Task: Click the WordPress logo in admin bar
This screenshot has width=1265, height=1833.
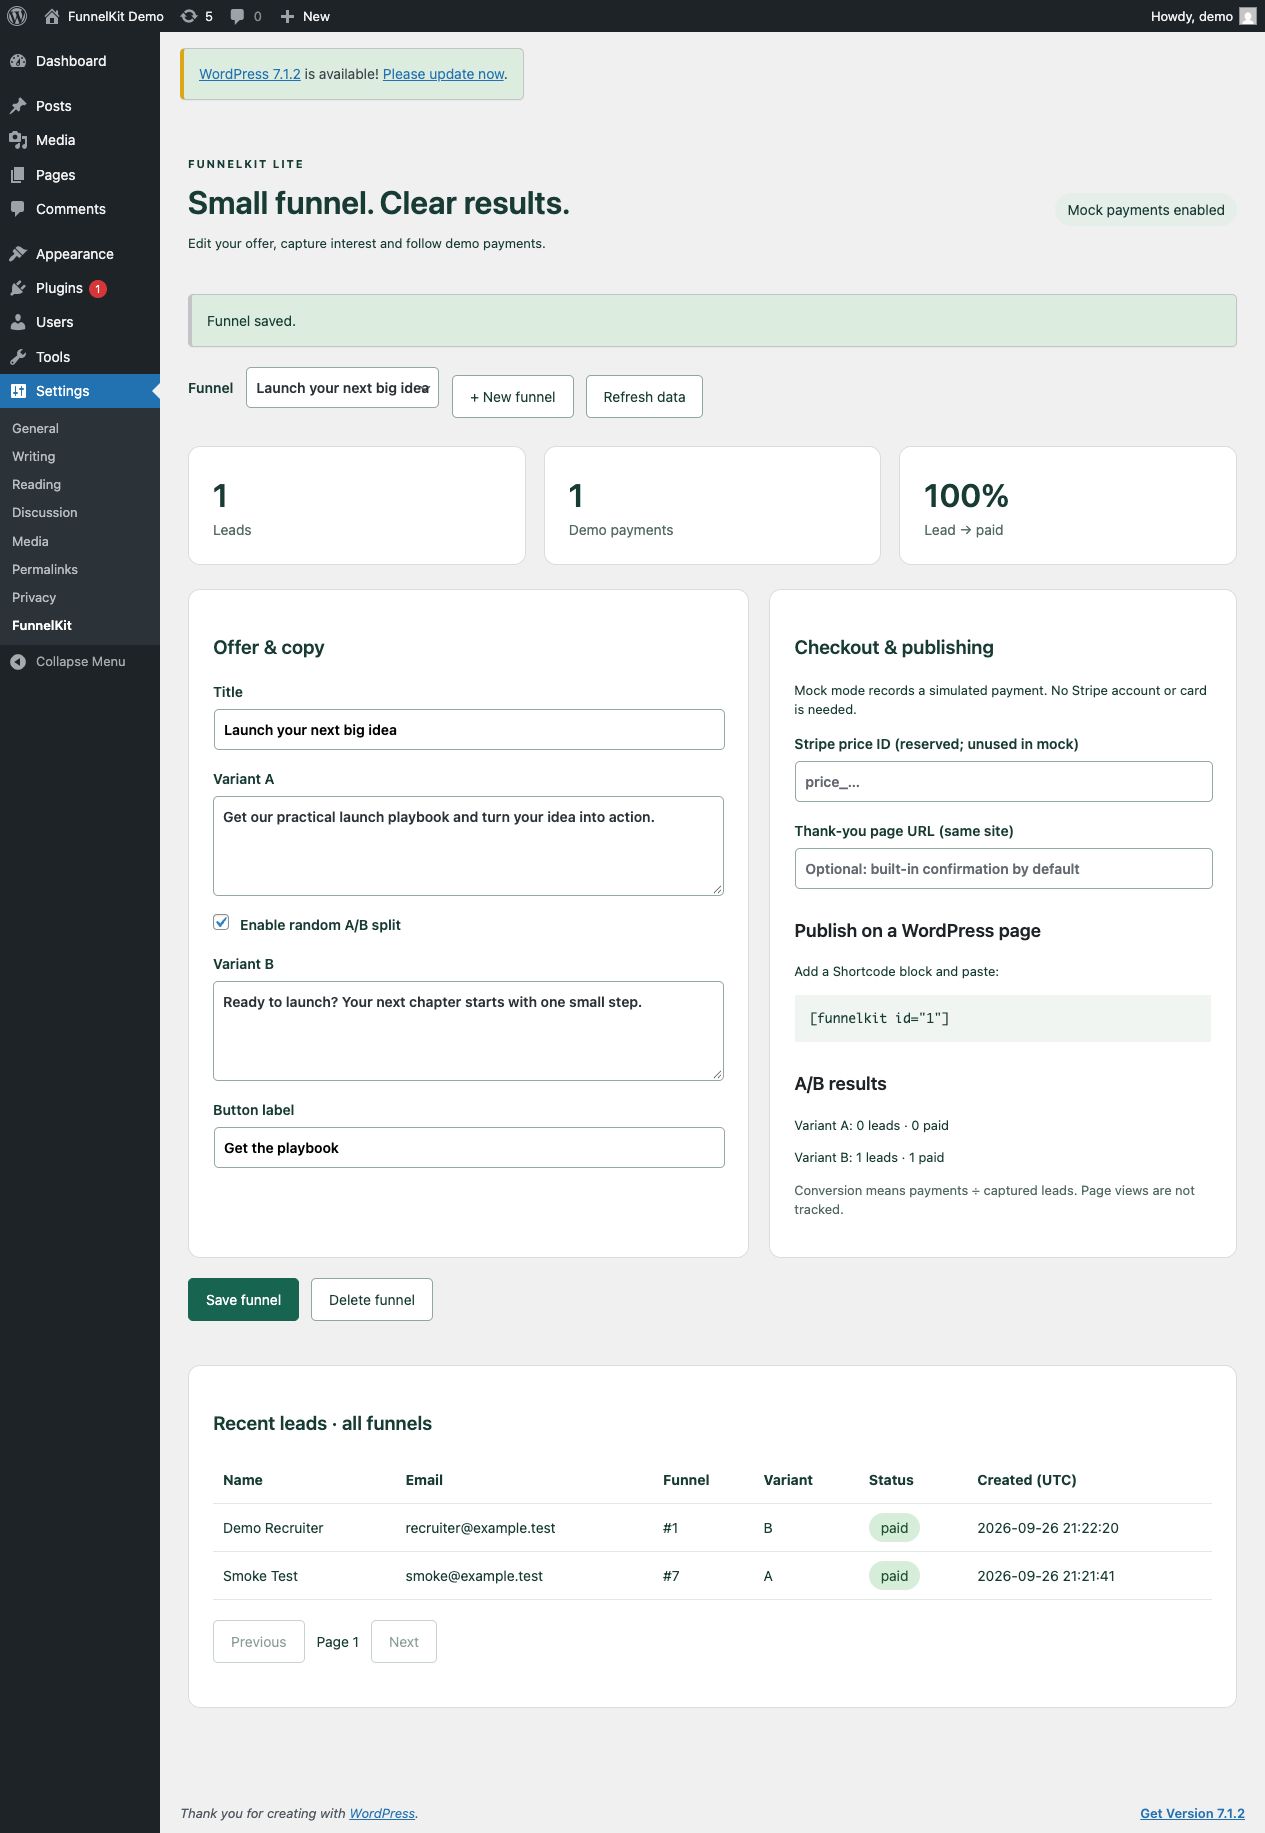Action: (x=17, y=16)
